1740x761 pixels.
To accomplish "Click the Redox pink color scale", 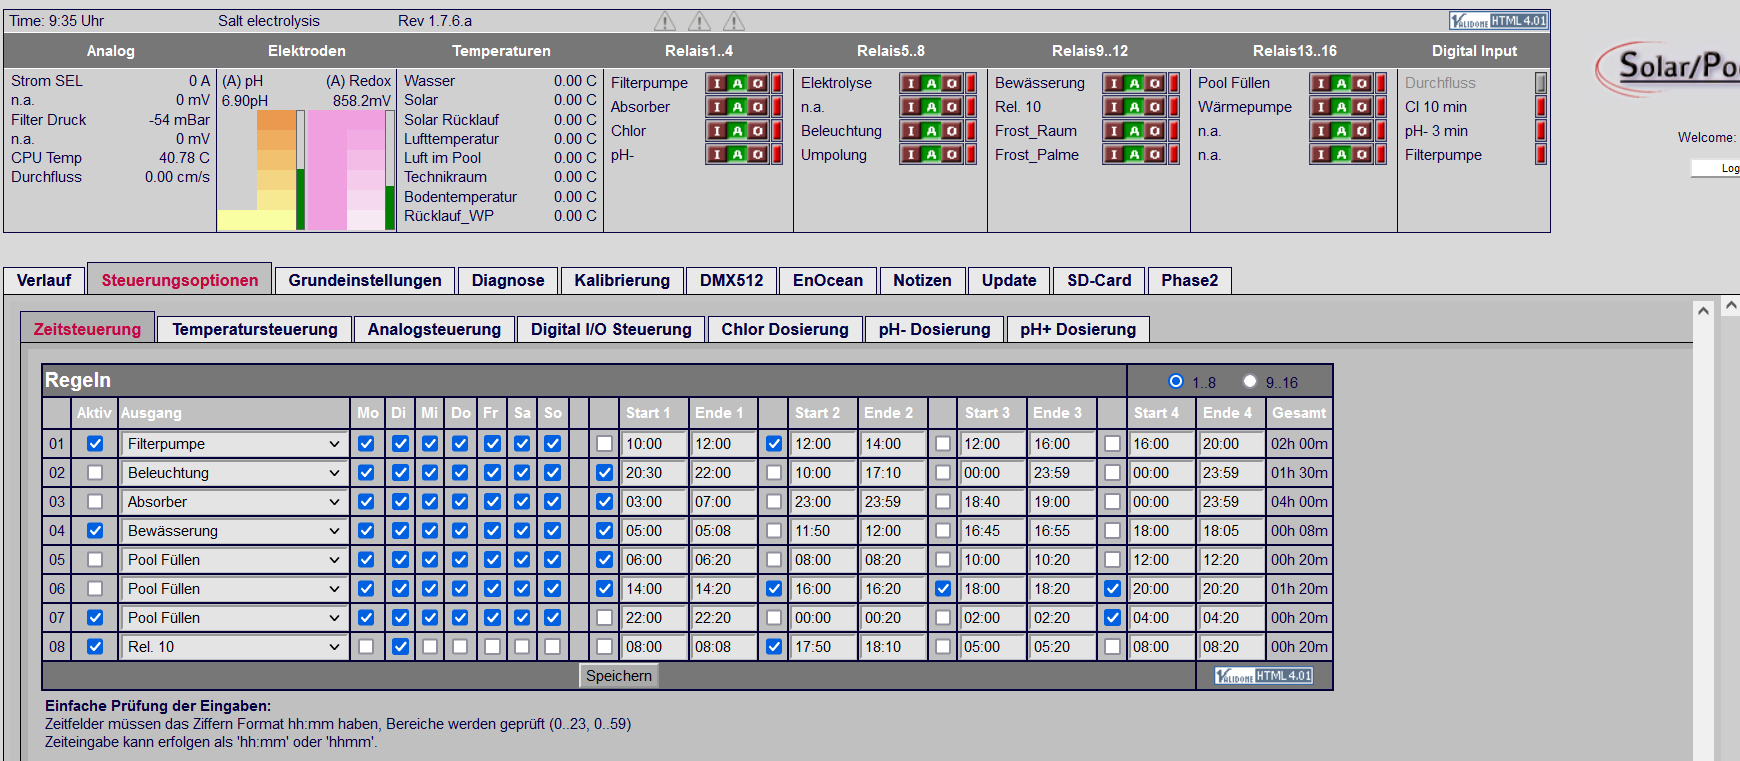I will [x=346, y=170].
